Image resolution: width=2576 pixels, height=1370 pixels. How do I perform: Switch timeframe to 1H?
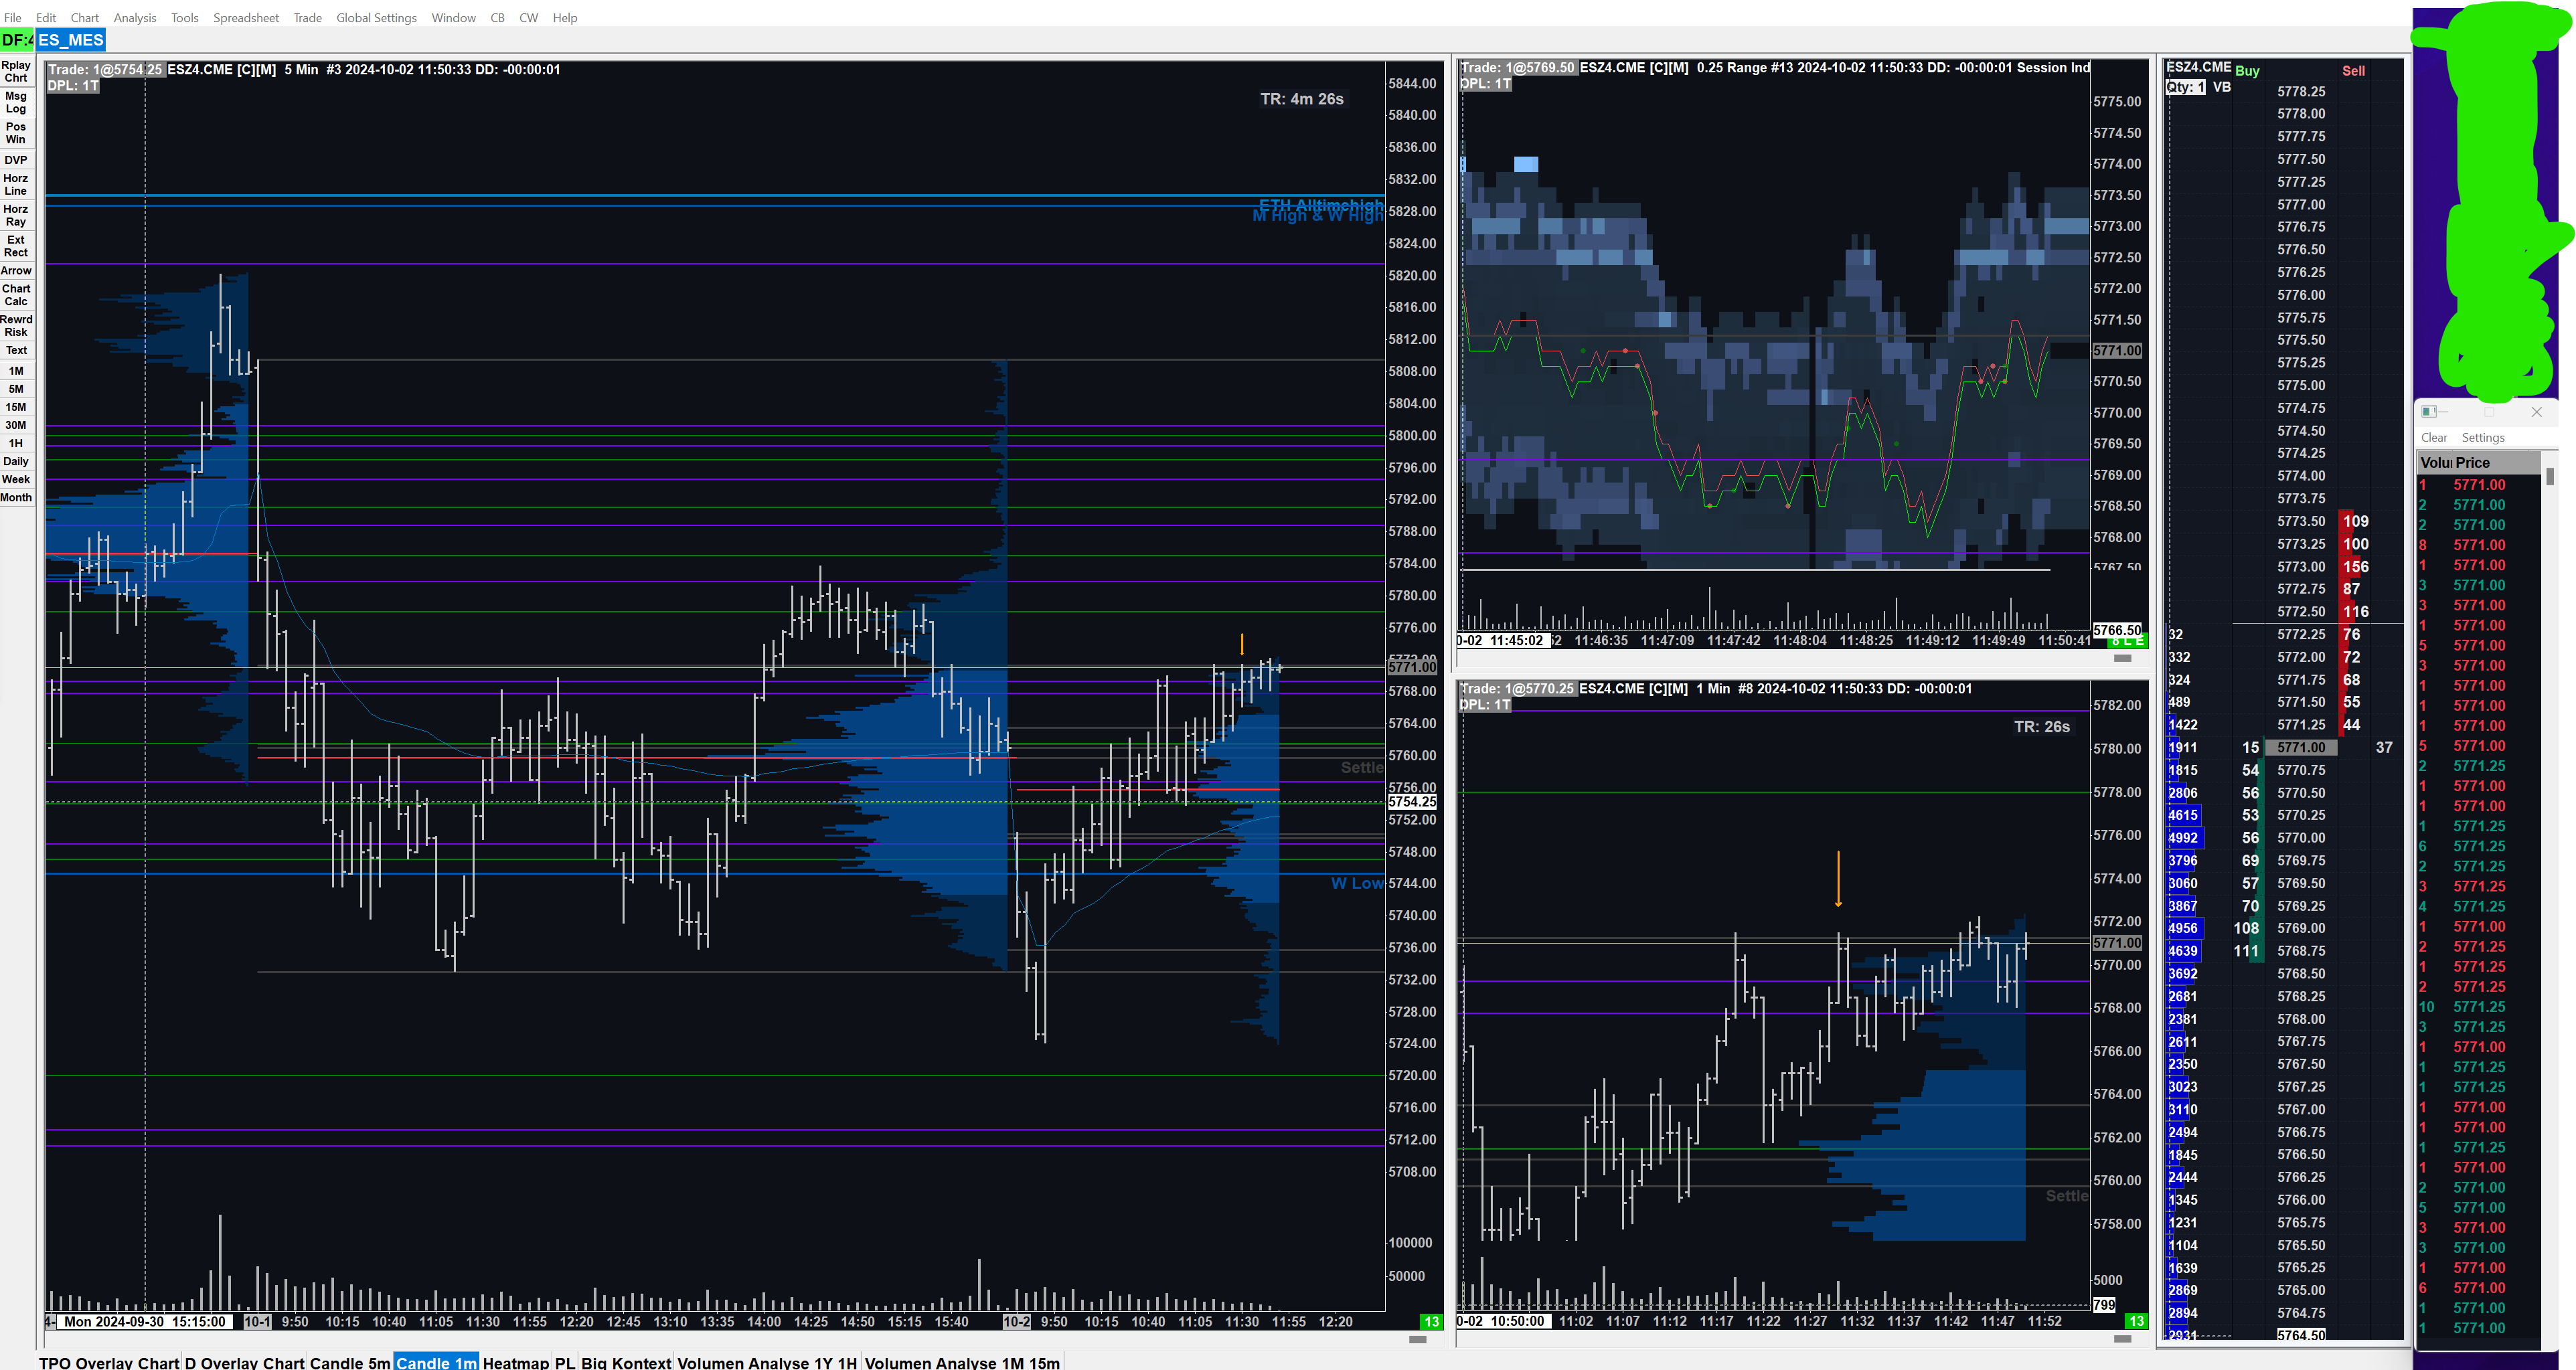point(16,443)
